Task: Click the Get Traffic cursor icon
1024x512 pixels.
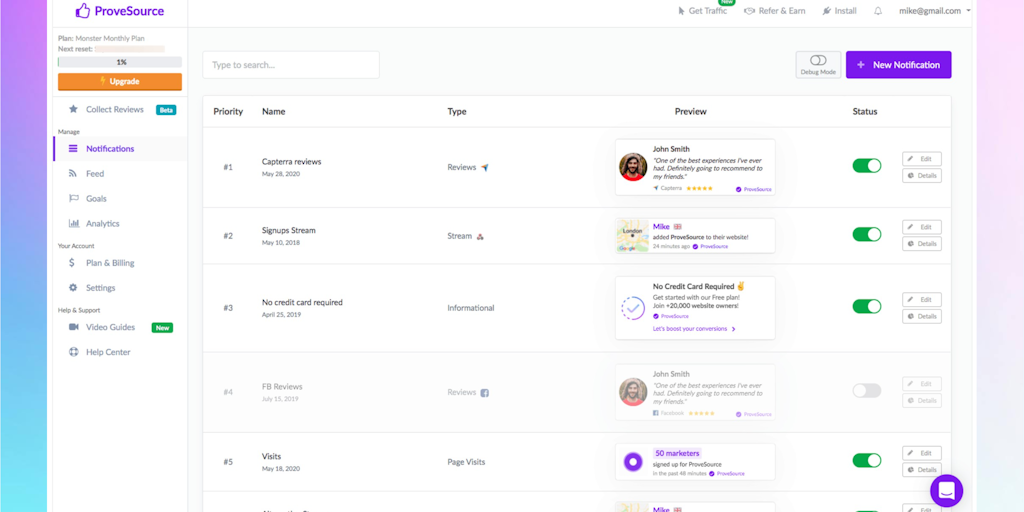Action: pyautogui.click(x=681, y=11)
